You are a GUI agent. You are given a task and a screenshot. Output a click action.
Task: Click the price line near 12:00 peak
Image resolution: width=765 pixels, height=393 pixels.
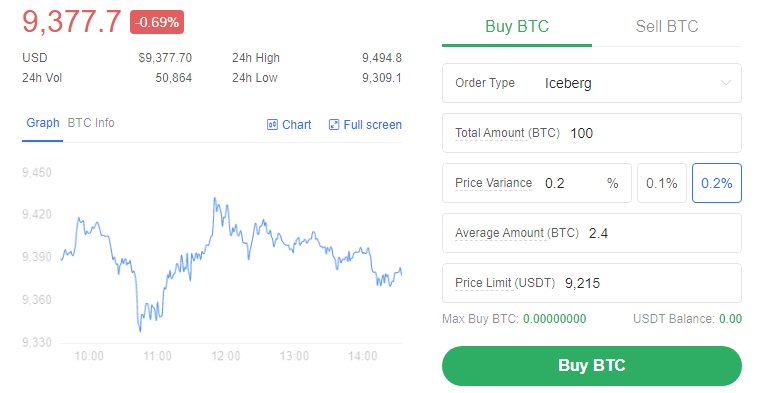pyautogui.click(x=214, y=199)
